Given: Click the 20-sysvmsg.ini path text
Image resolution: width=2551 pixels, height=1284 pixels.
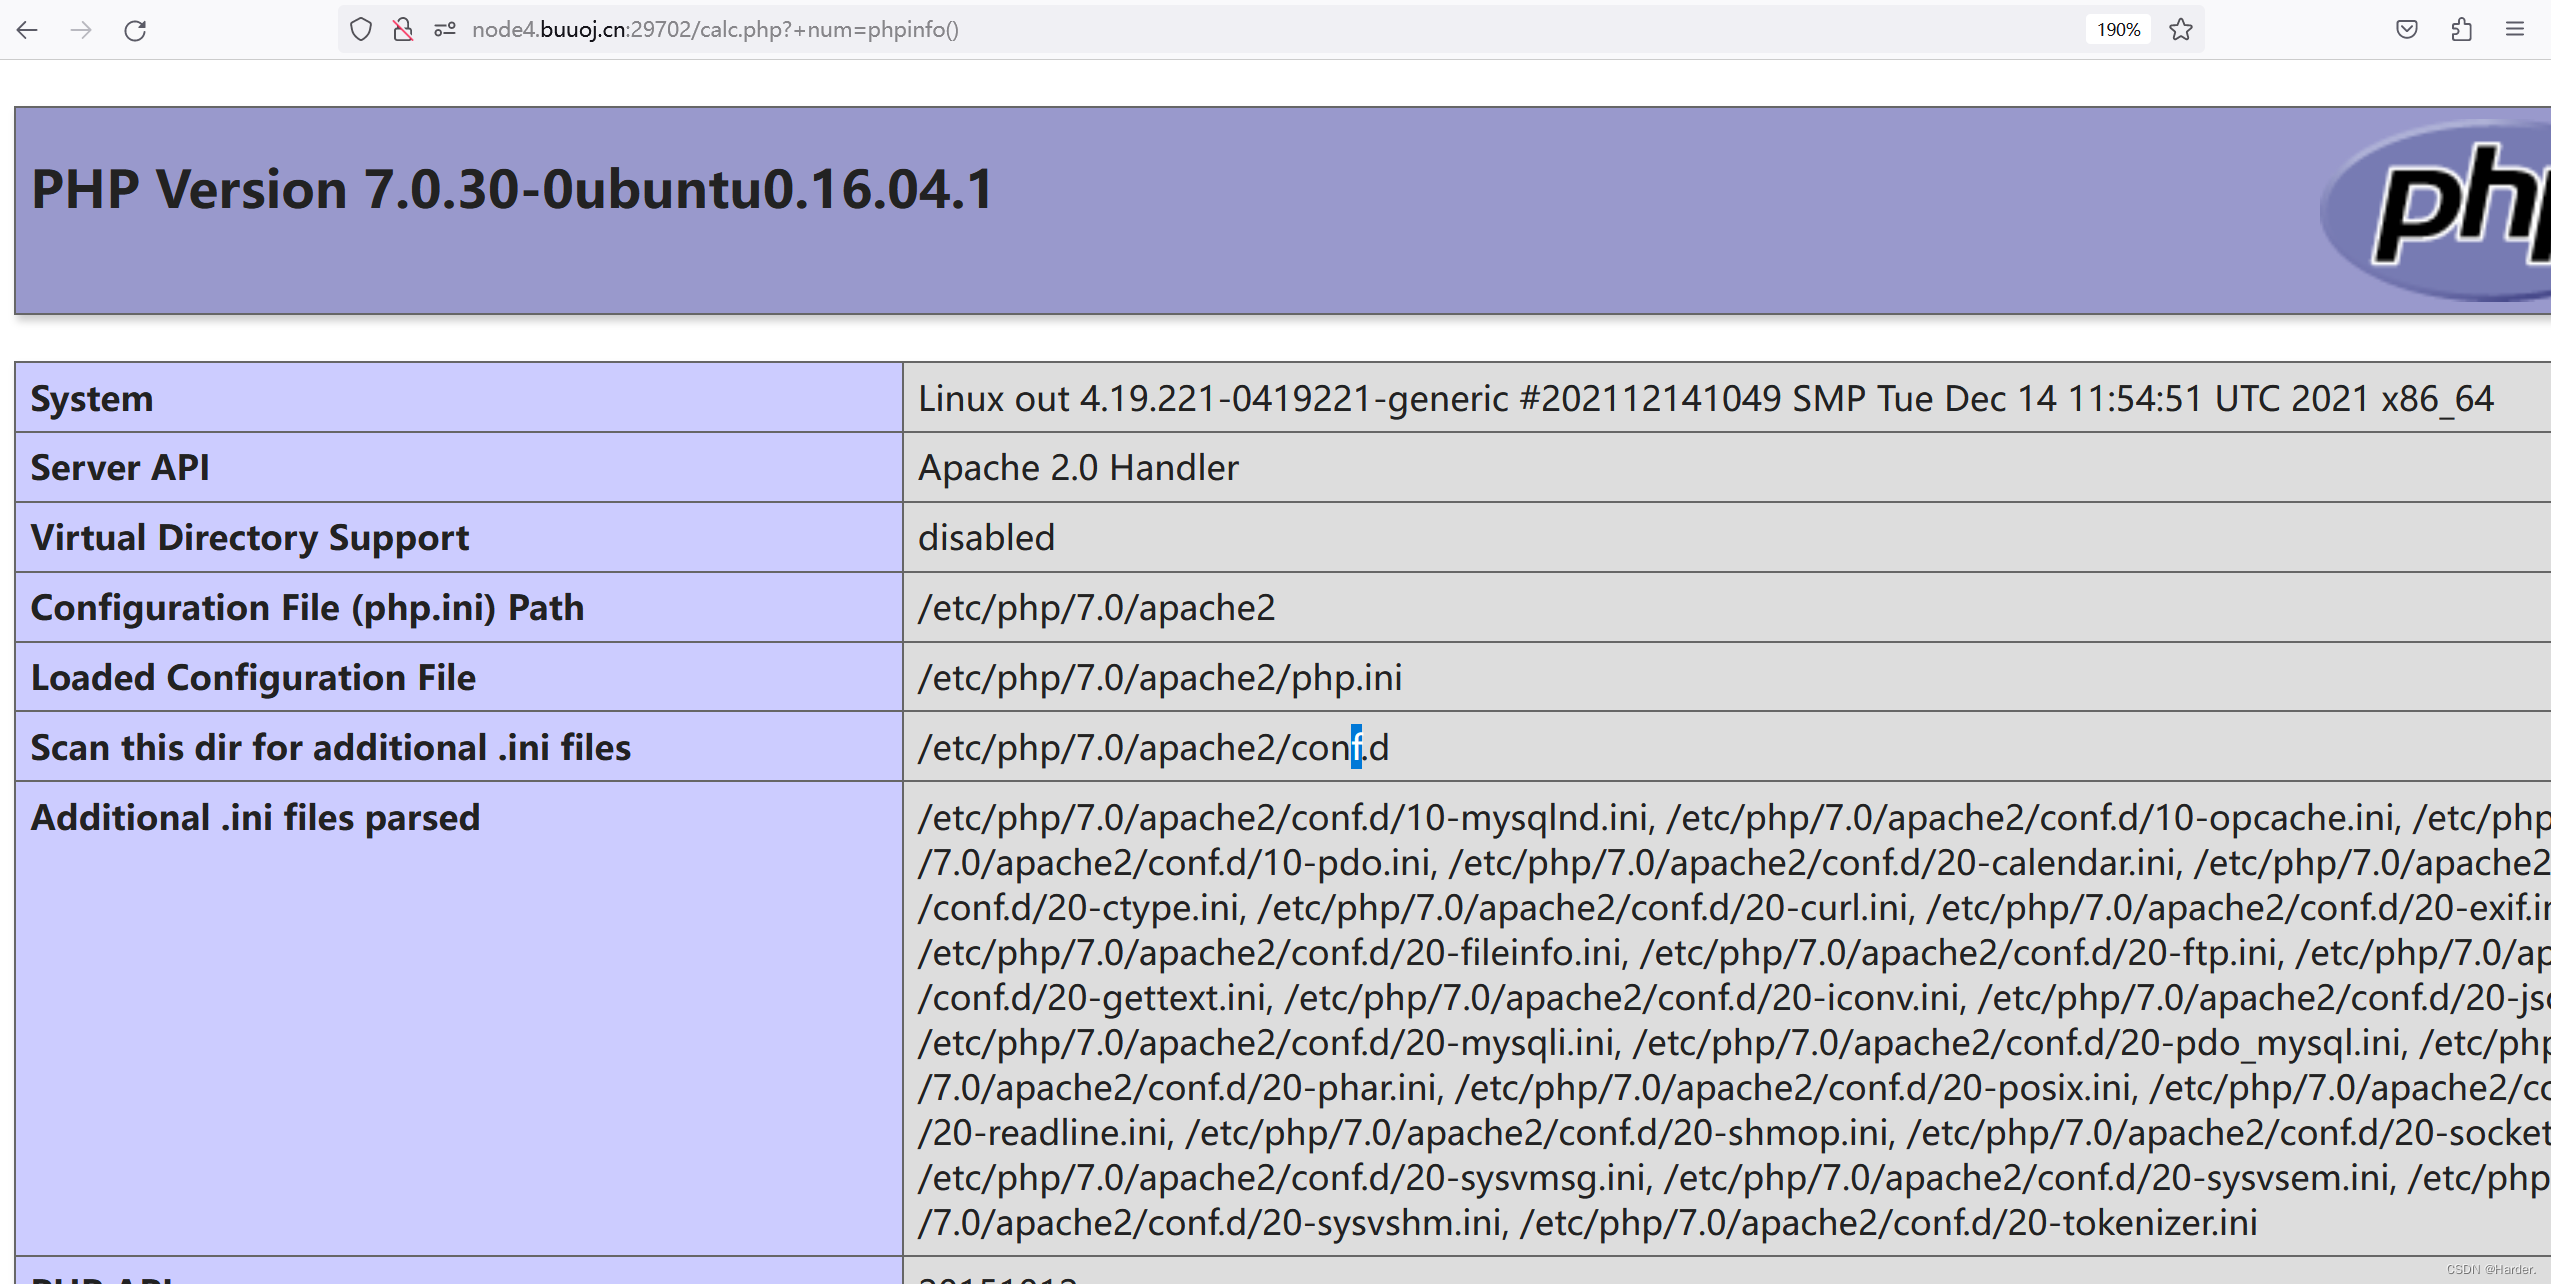Looking at the screenshot, I should (x=1281, y=1177).
